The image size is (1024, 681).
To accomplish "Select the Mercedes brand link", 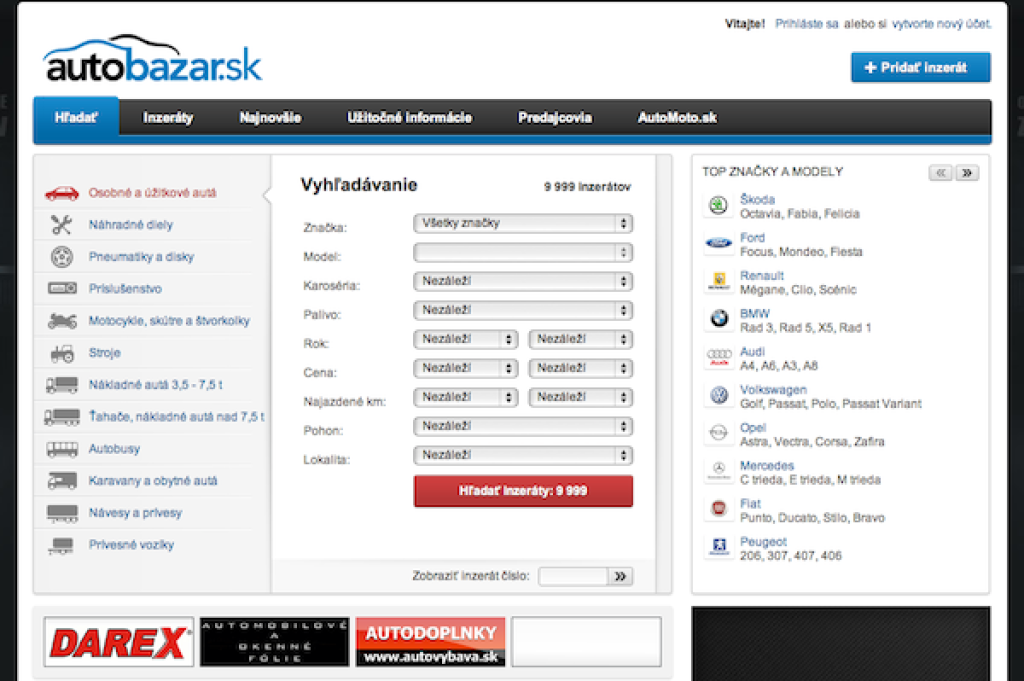I will [767, 466].
